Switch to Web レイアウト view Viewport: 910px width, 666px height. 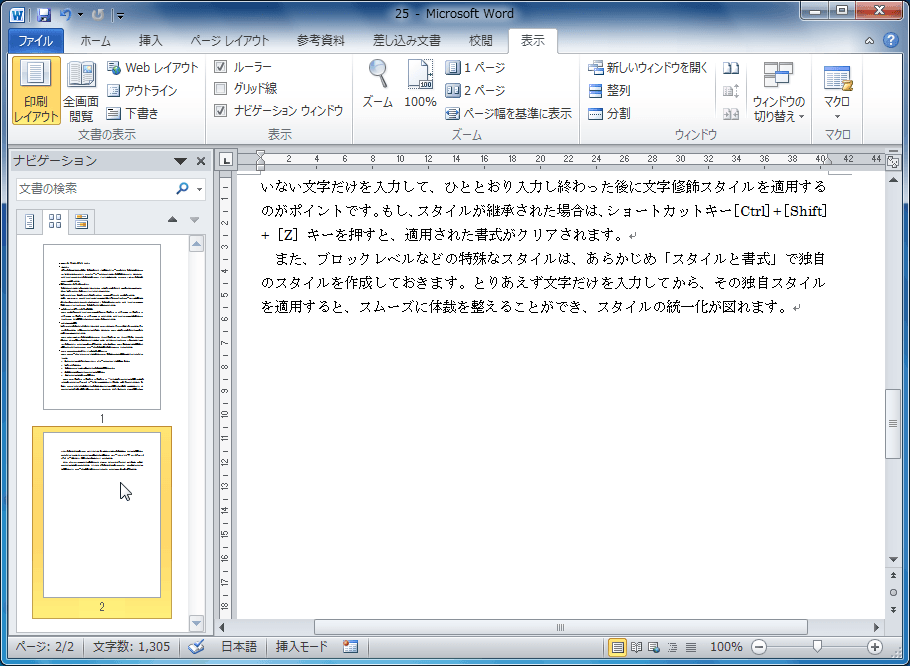tap(153, 67)
